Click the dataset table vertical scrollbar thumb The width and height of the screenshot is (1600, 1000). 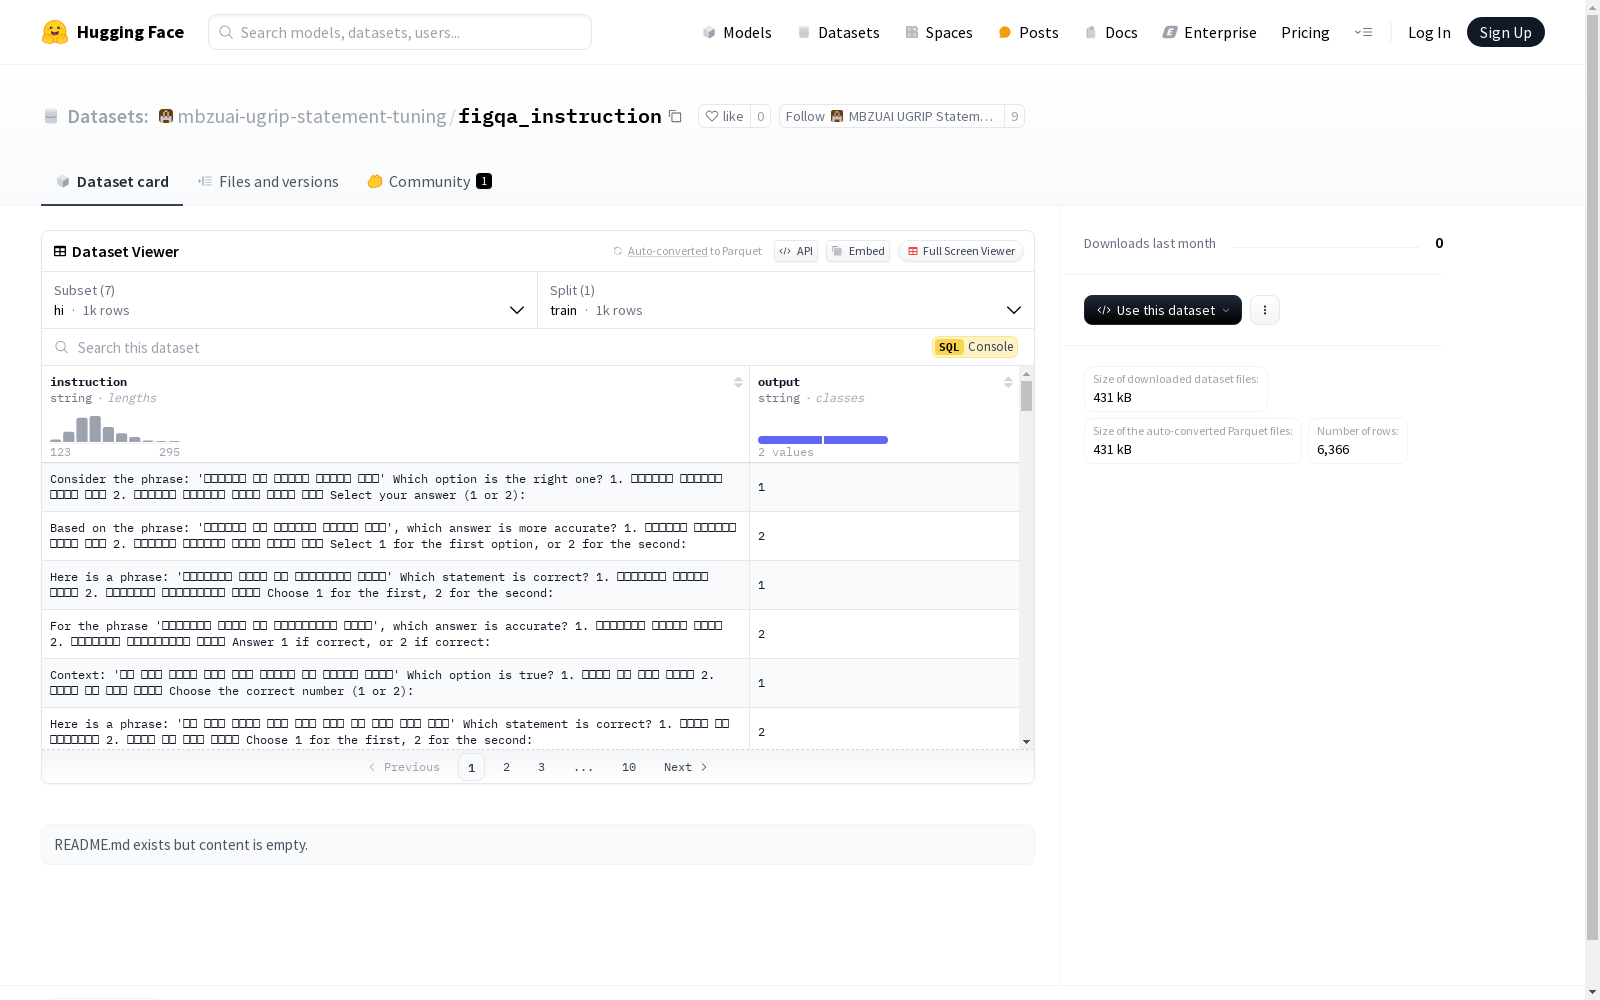tap(1026, 396)
